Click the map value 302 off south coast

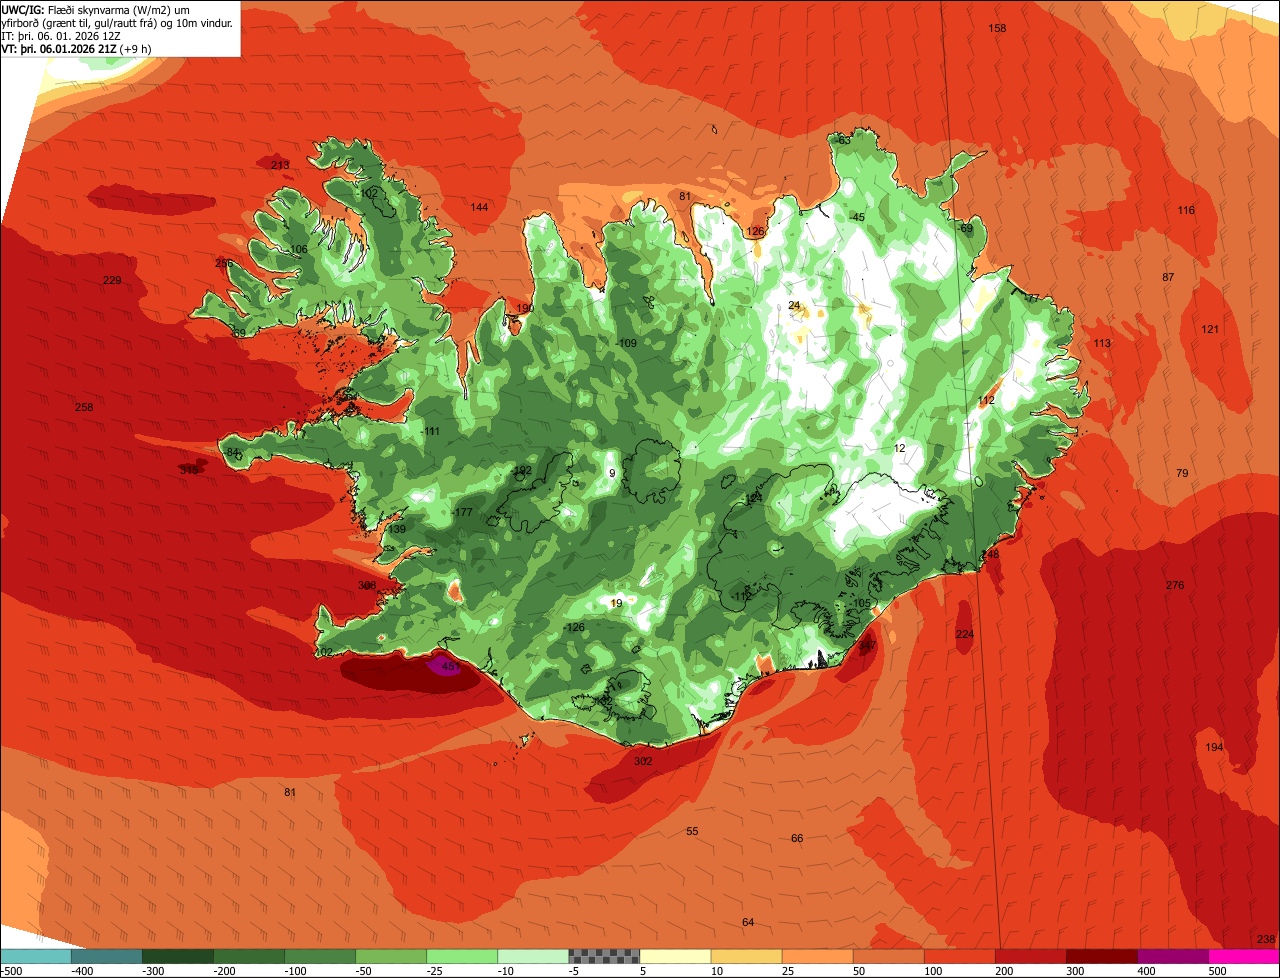pyautogui.click(x=643, y=761)
